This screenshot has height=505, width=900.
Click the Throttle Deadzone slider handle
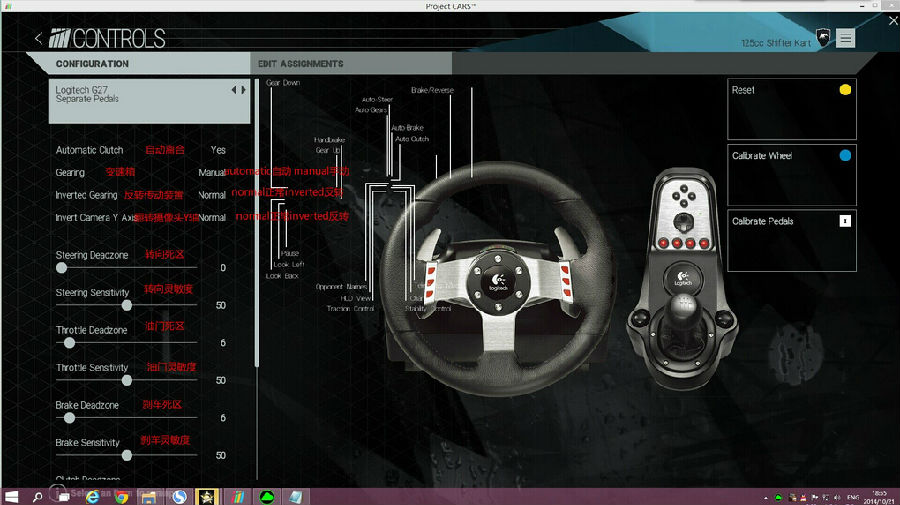(x=69, y=343)
